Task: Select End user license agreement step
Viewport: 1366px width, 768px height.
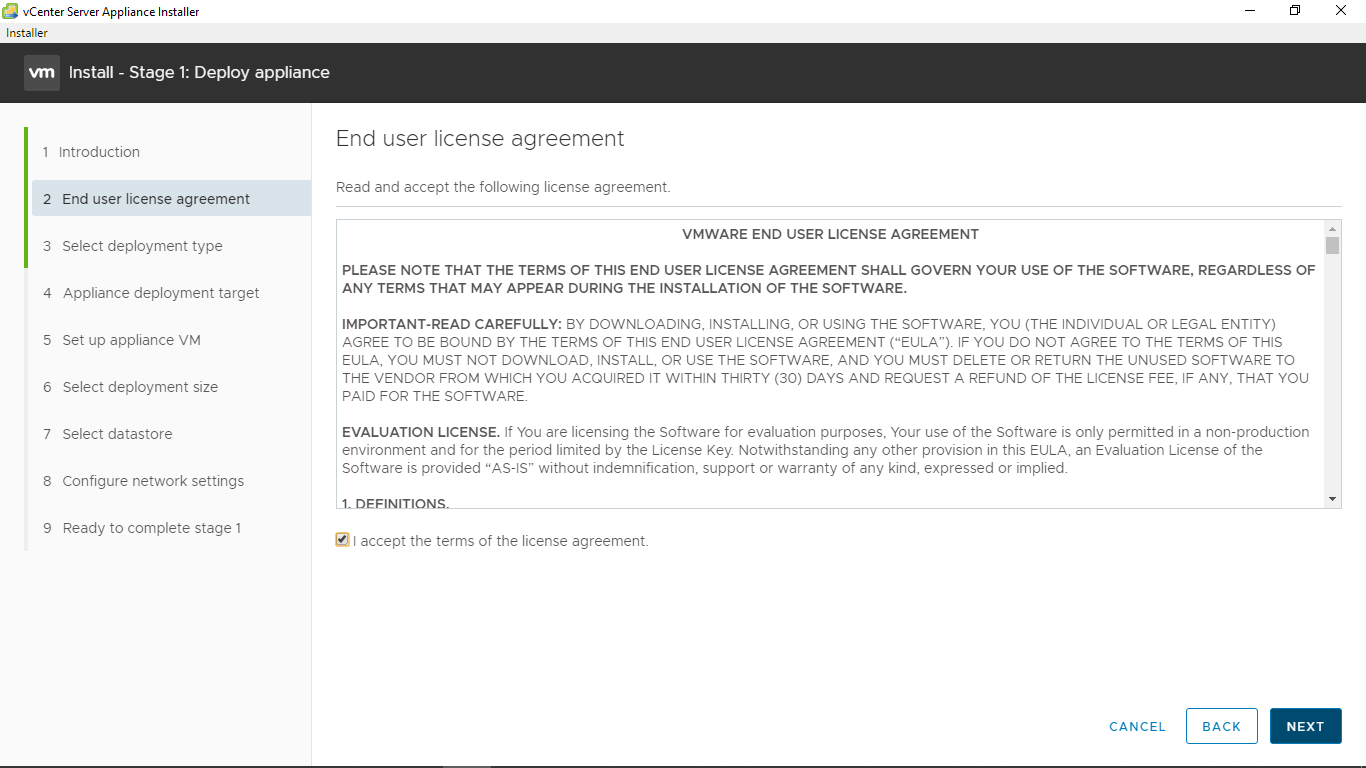Action: pyautogui.click(x=156, y=199)
